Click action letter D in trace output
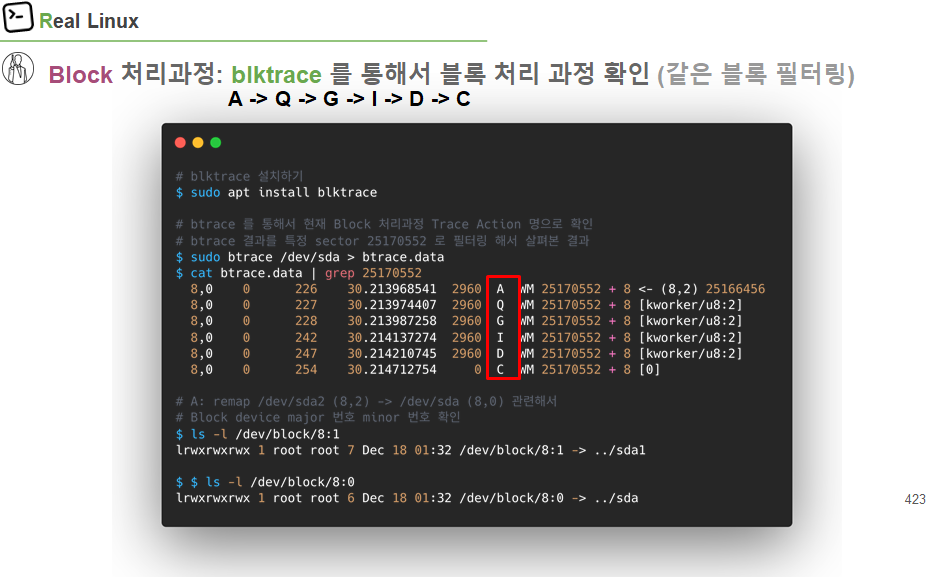This screenshot has width=939, height=577. [x=500, y=354]
